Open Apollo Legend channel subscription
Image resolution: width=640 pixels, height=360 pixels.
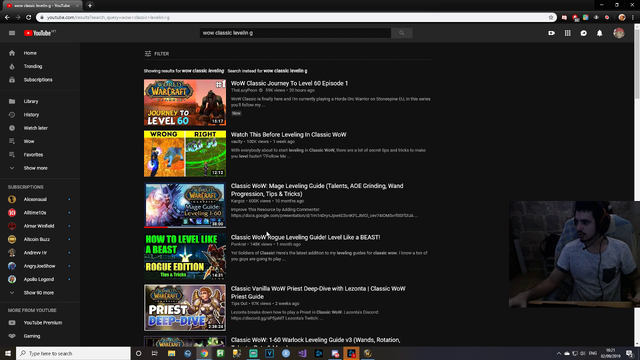point(40,279)
